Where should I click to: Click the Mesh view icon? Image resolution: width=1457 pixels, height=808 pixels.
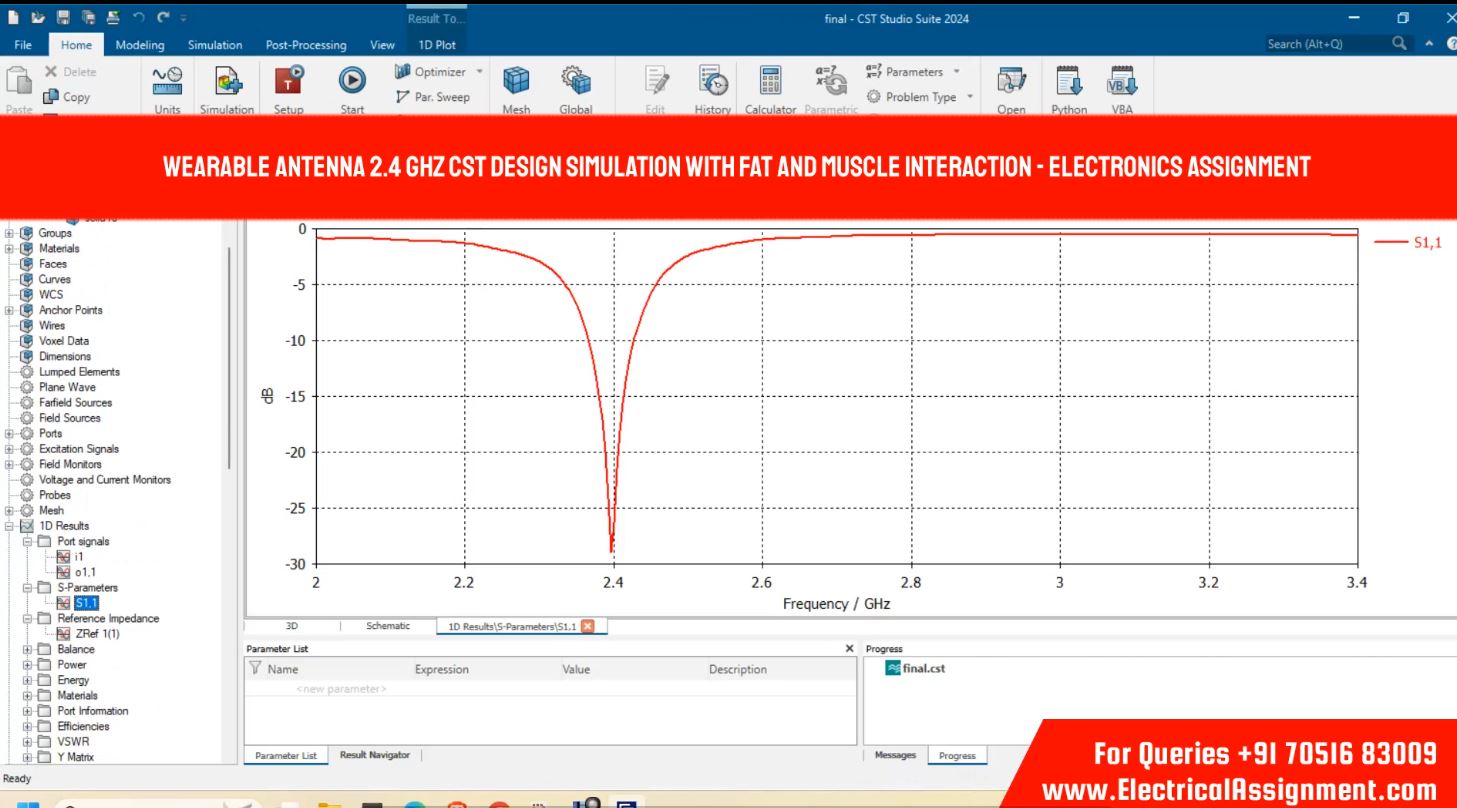click(x=516, y=82)
